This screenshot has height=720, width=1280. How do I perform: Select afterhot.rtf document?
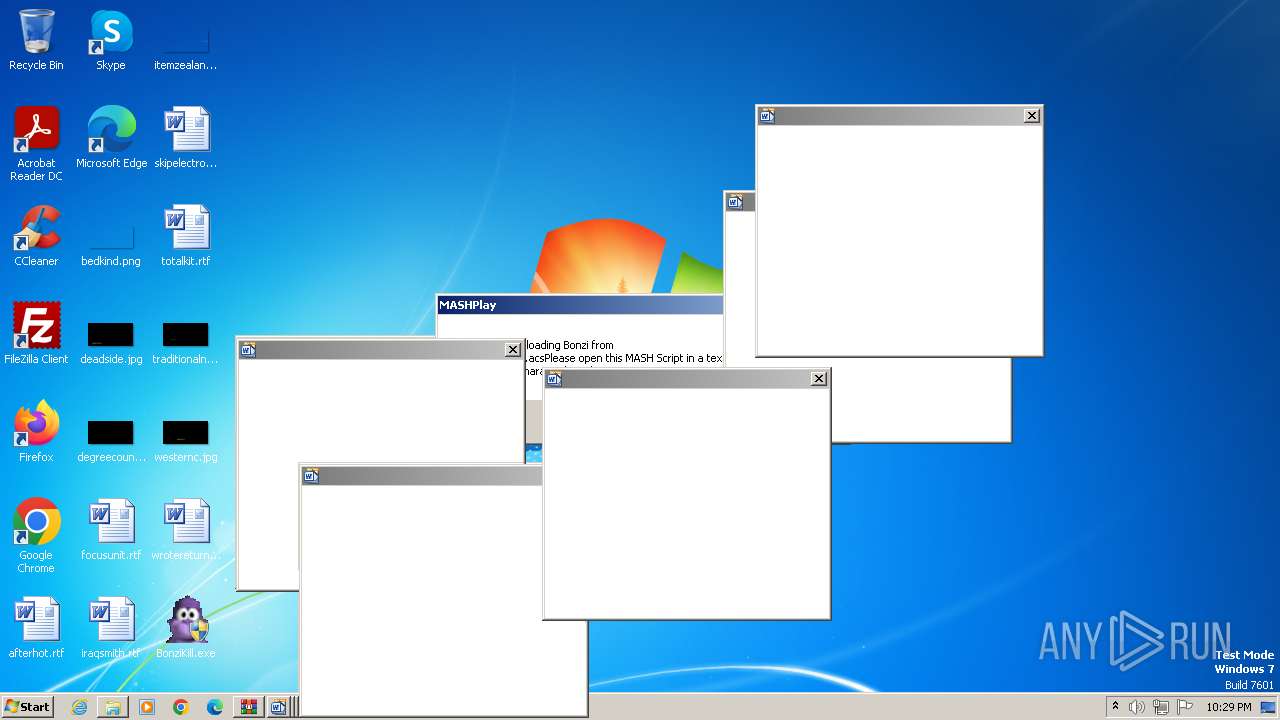tap(36, 628)
